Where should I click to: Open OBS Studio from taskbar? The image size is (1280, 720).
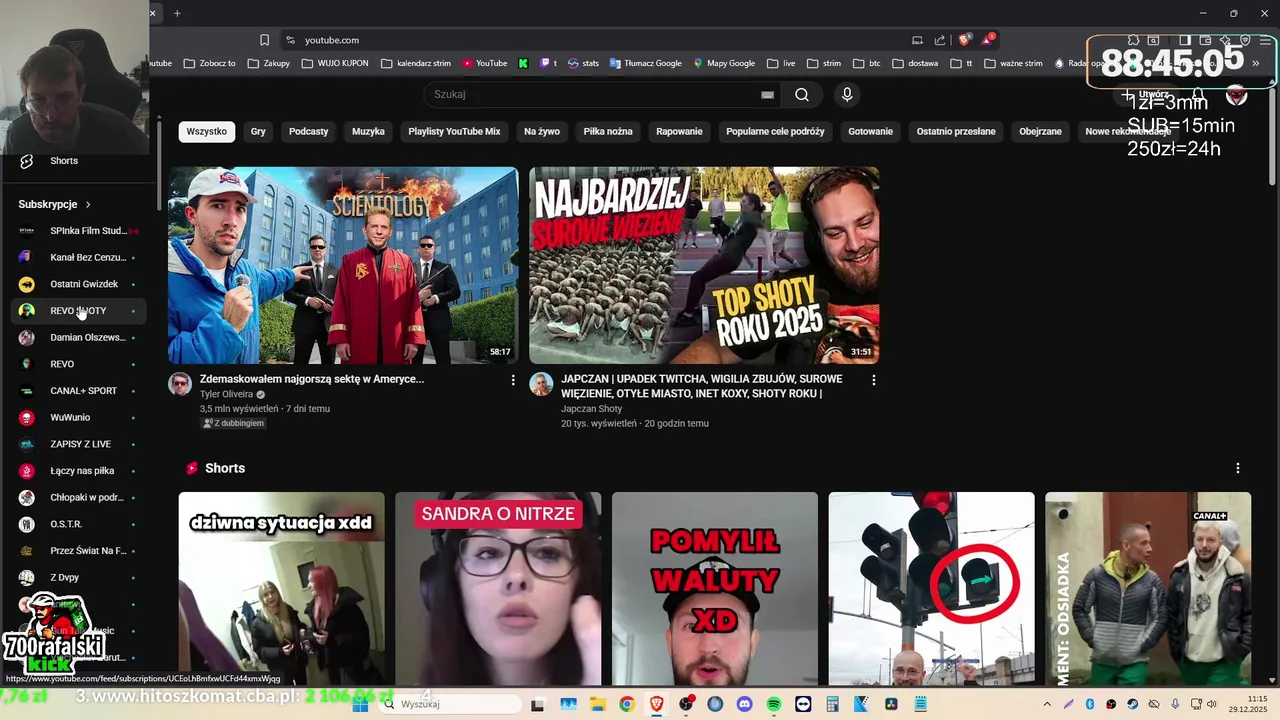685,704
